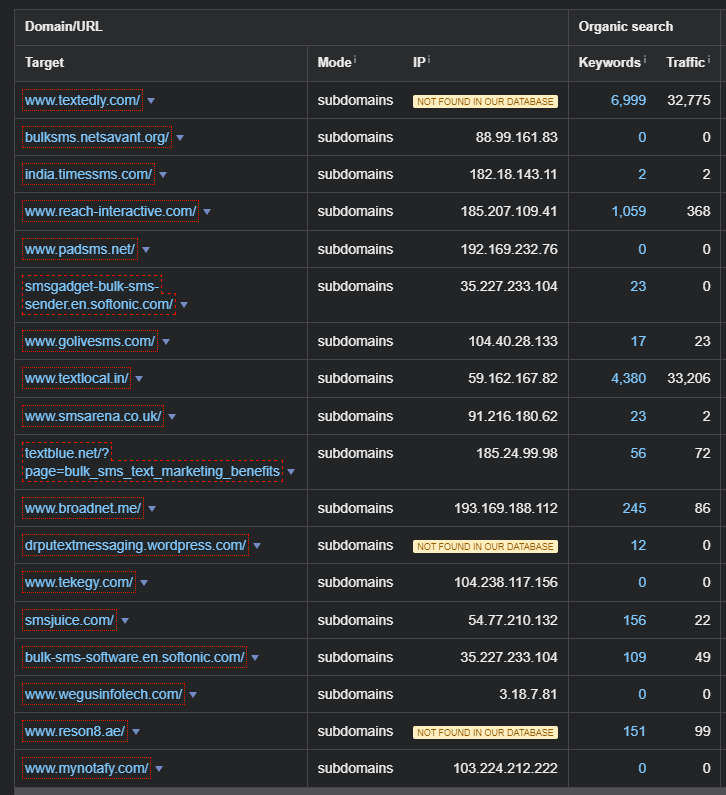Open the www.padsms.net/ link
This screenshot has width=726, height=795.
pyautogui.click(x=80, y=249)
